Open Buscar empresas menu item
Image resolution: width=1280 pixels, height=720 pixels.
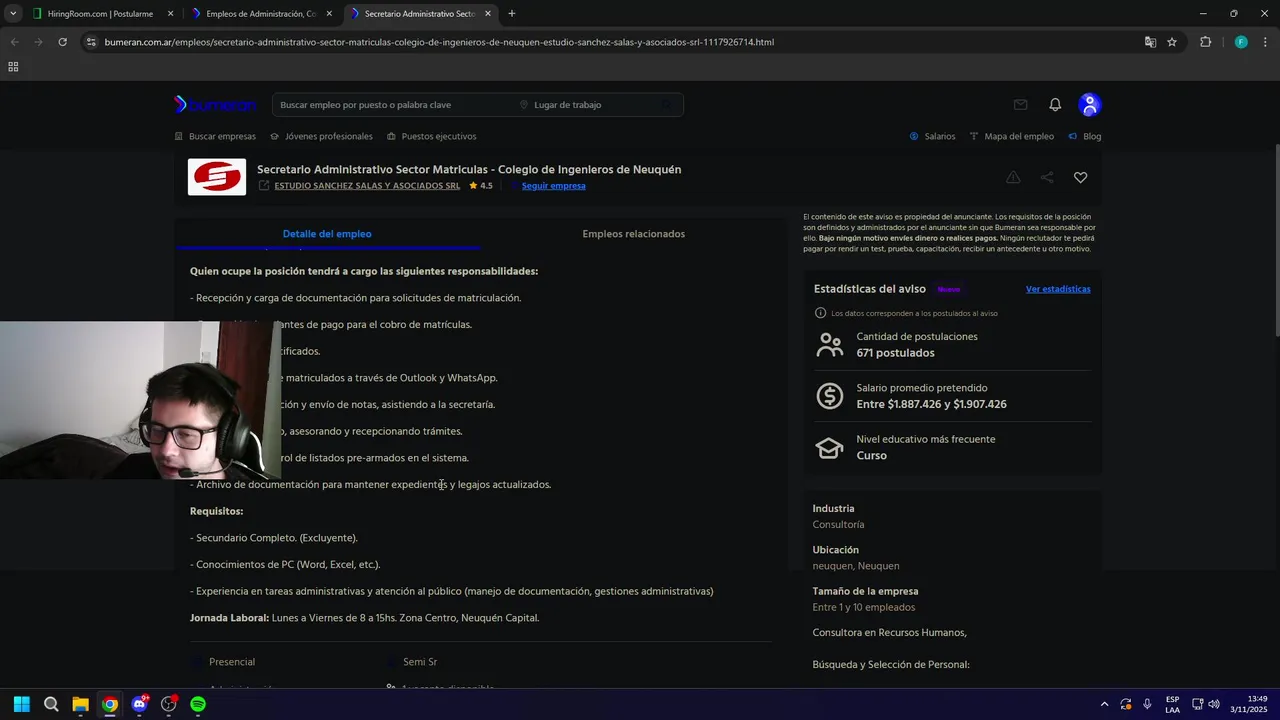(x=215, y=136)
